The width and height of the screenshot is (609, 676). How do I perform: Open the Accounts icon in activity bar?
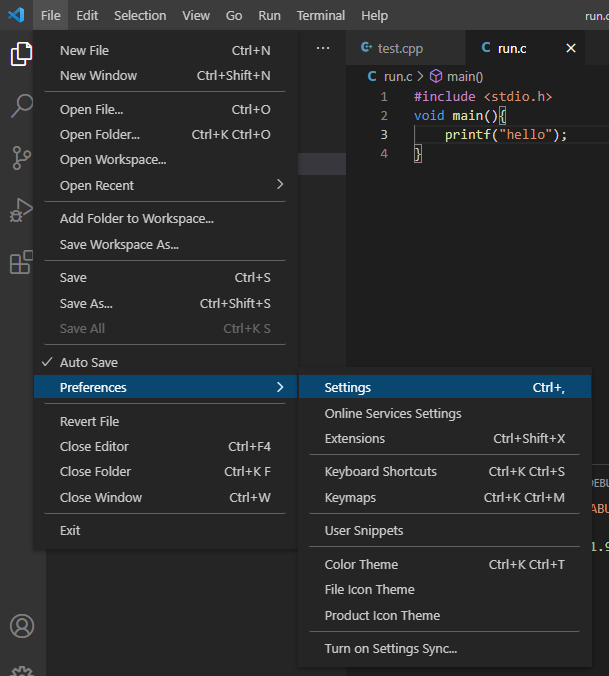point(22,626)
